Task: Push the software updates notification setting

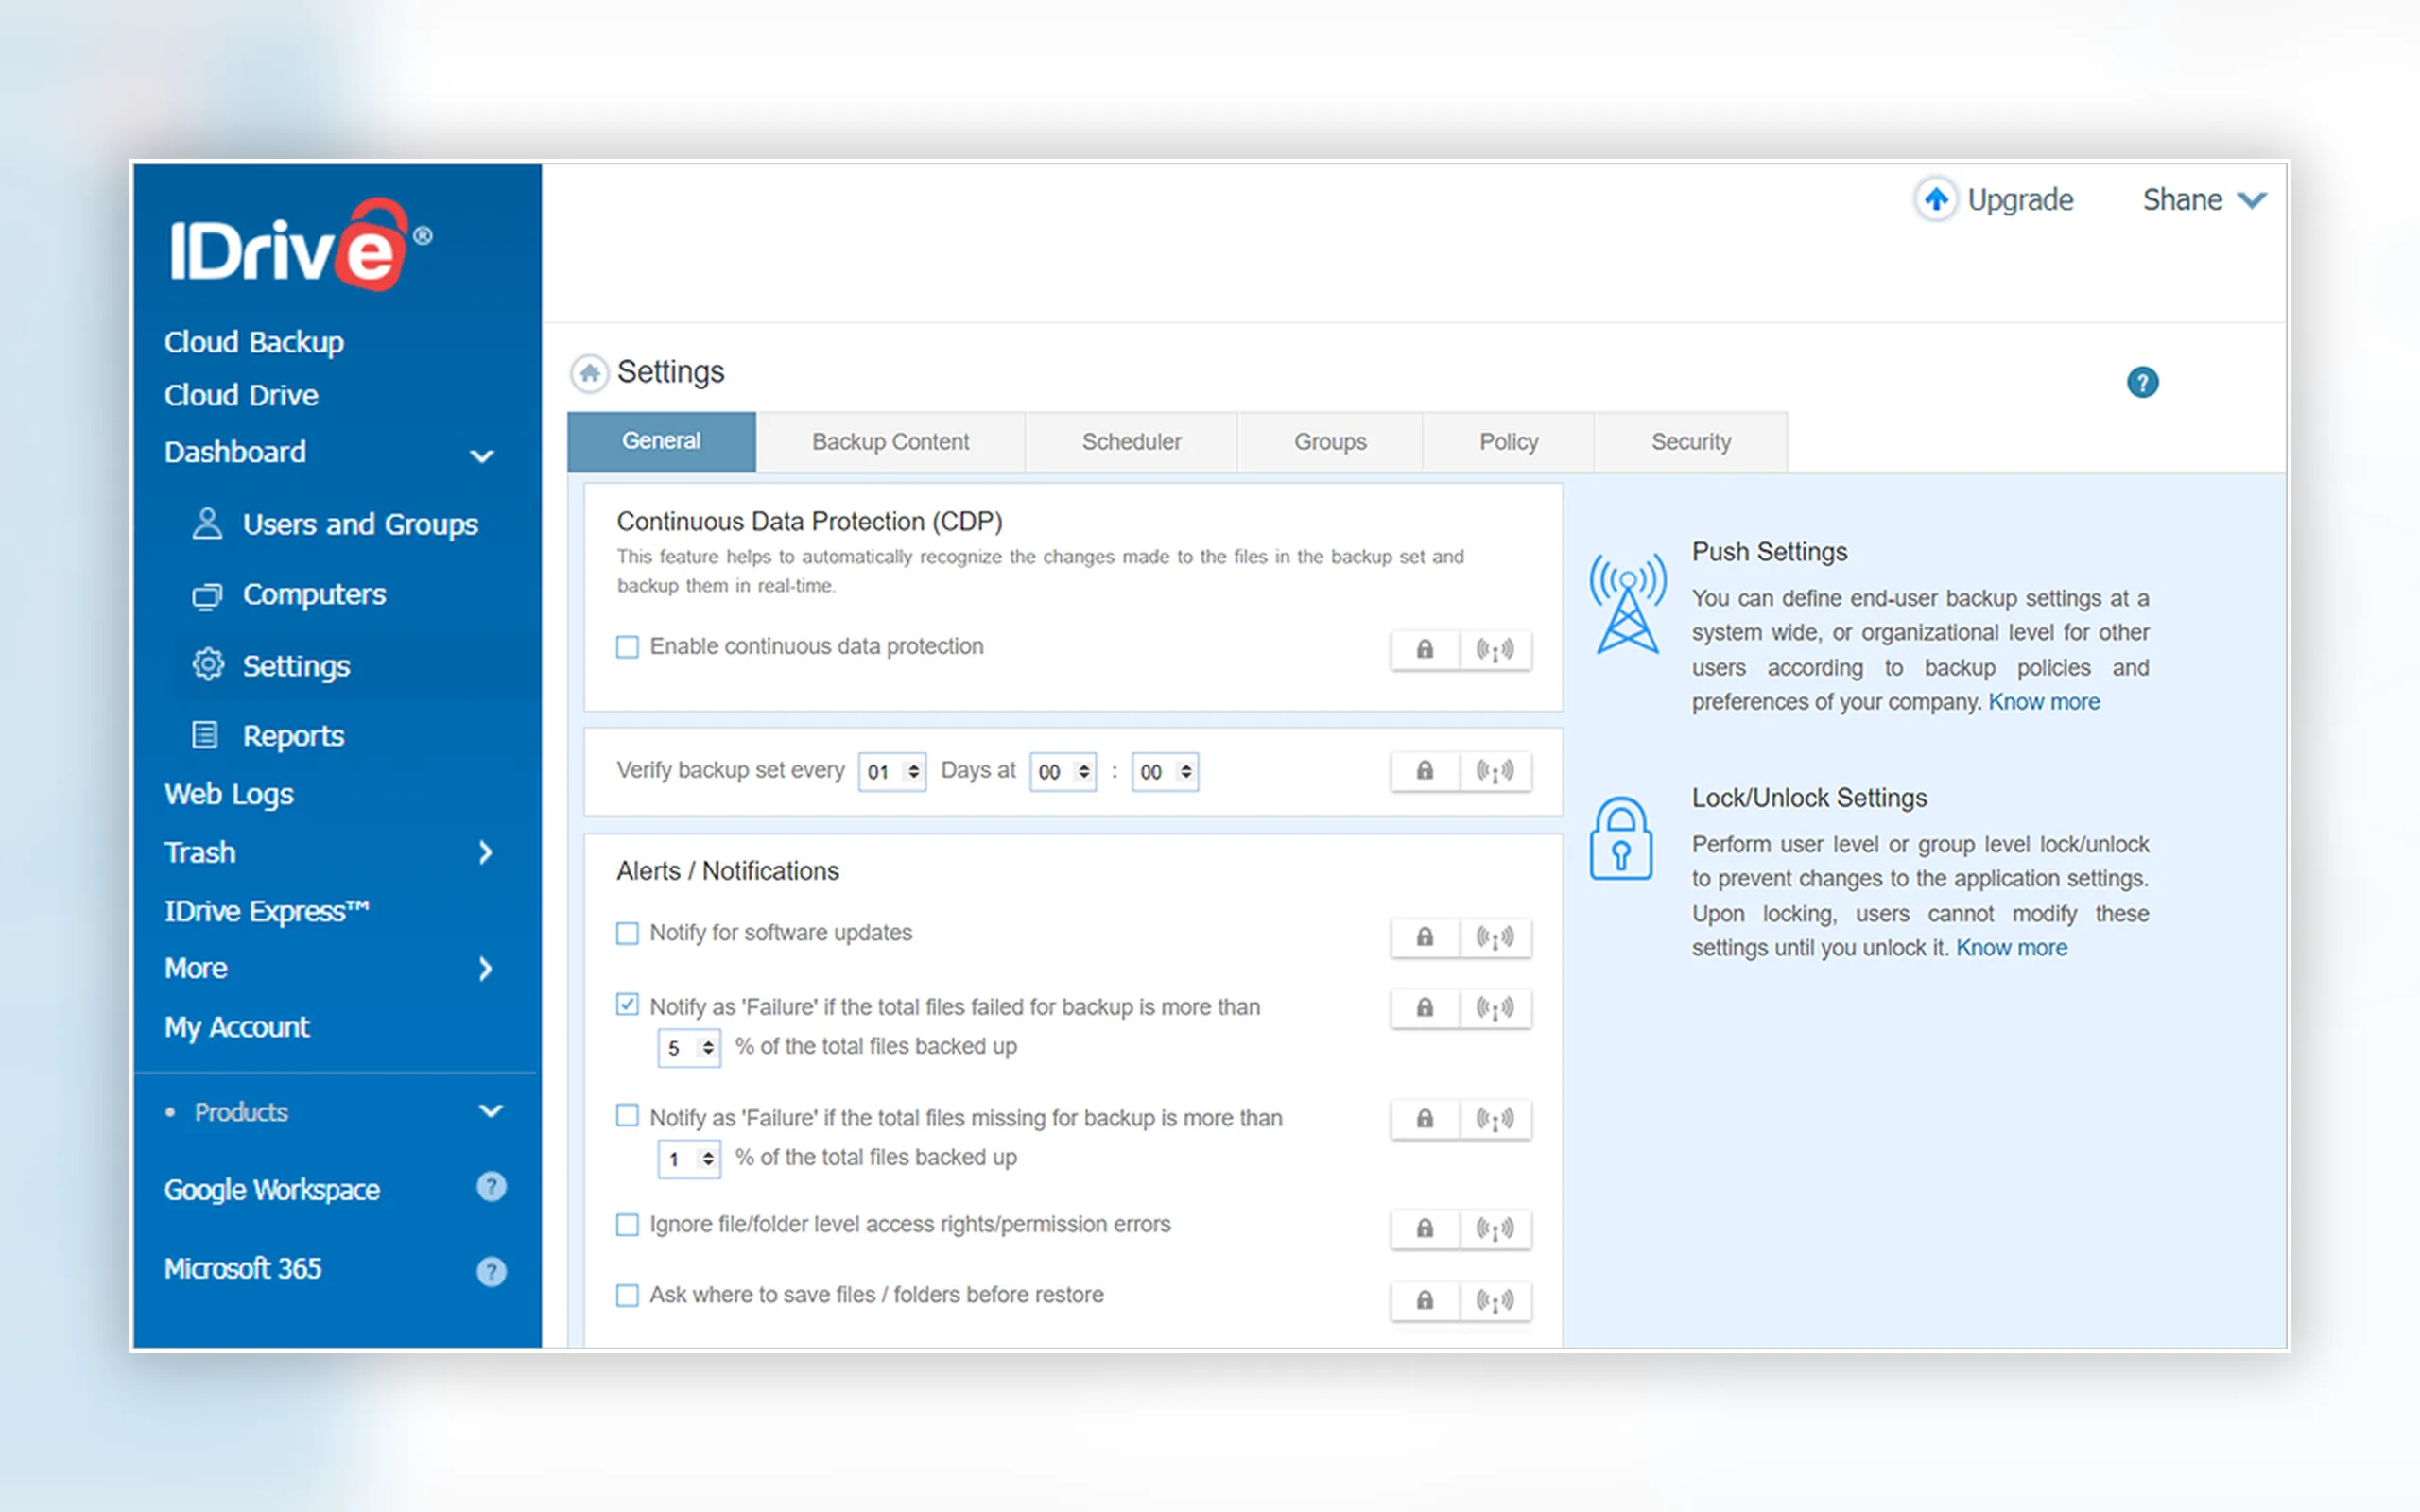Action: 1495,937
